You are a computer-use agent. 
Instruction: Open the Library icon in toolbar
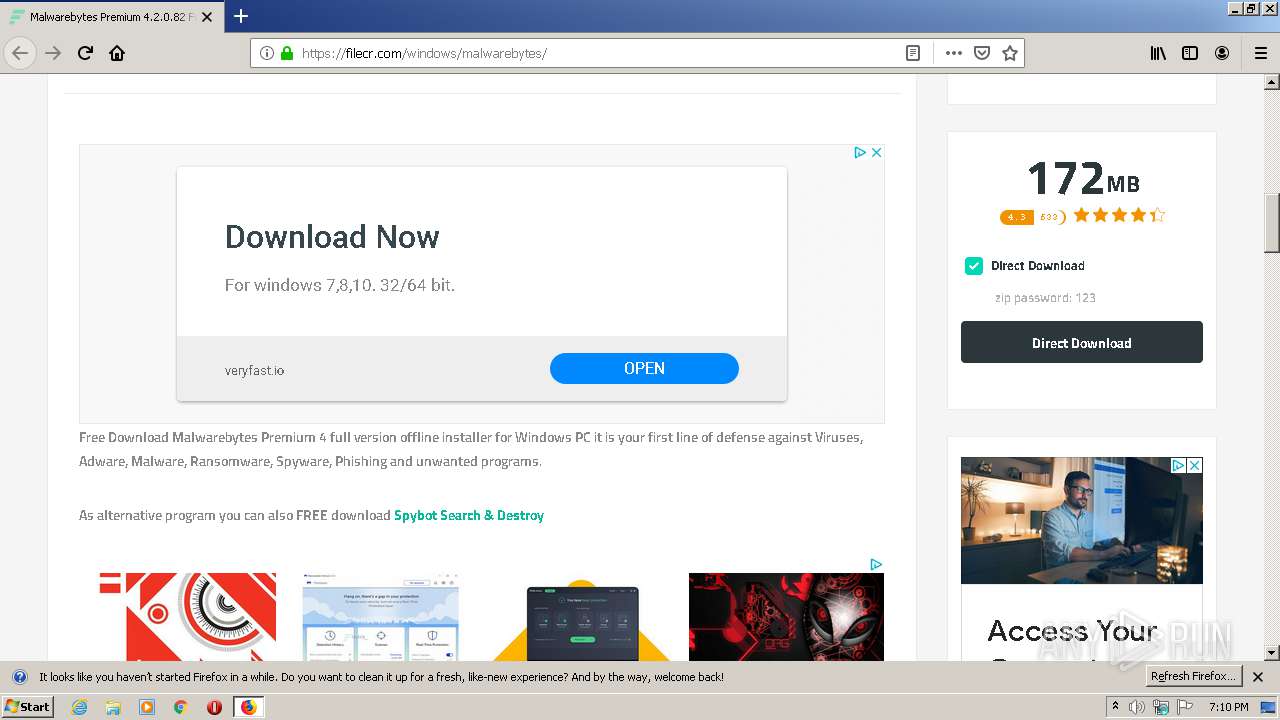[x=1158, y=53]
